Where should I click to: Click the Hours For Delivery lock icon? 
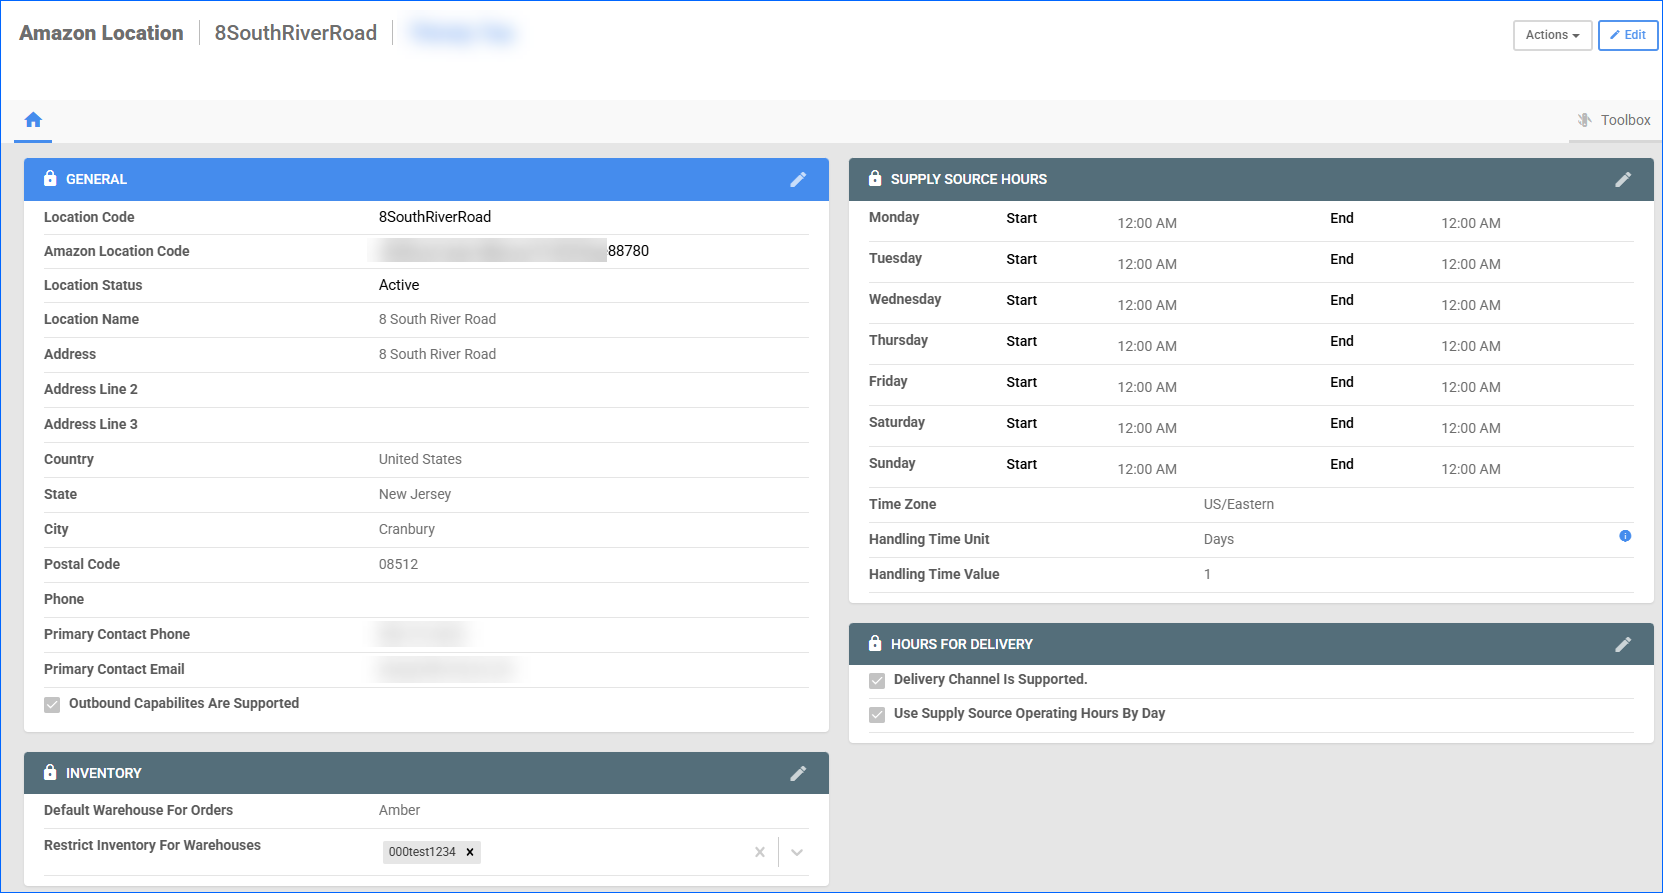[875, 643]
